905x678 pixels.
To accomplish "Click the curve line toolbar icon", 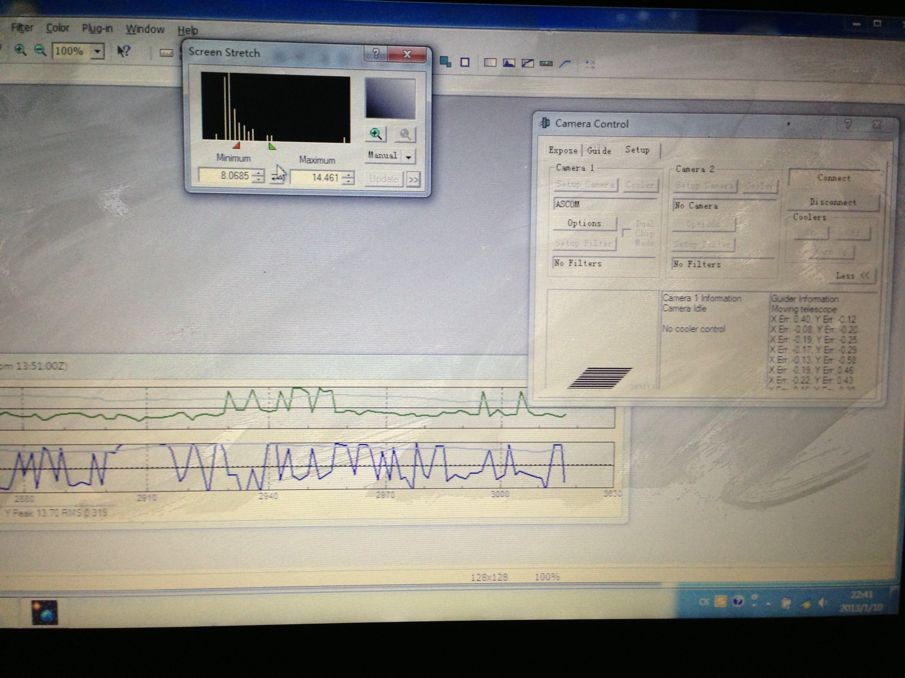I will coord(565,63).
